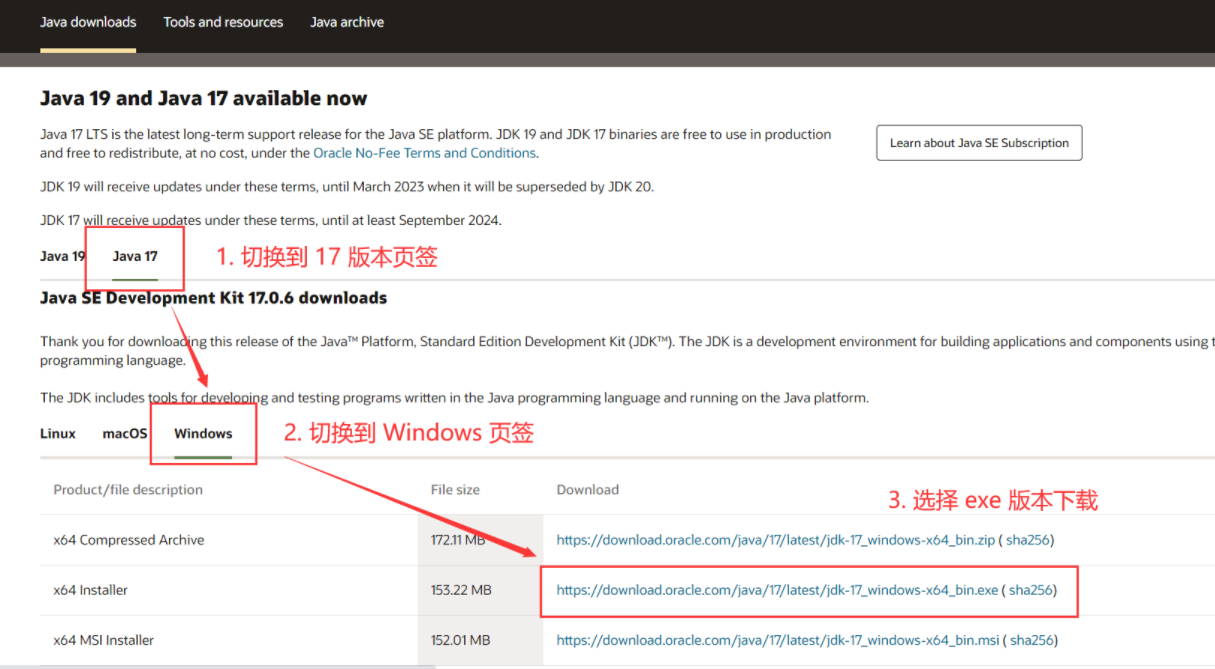Open sha256 link for the msi installer
The image size is (1215, 669).
[1030, 640]
